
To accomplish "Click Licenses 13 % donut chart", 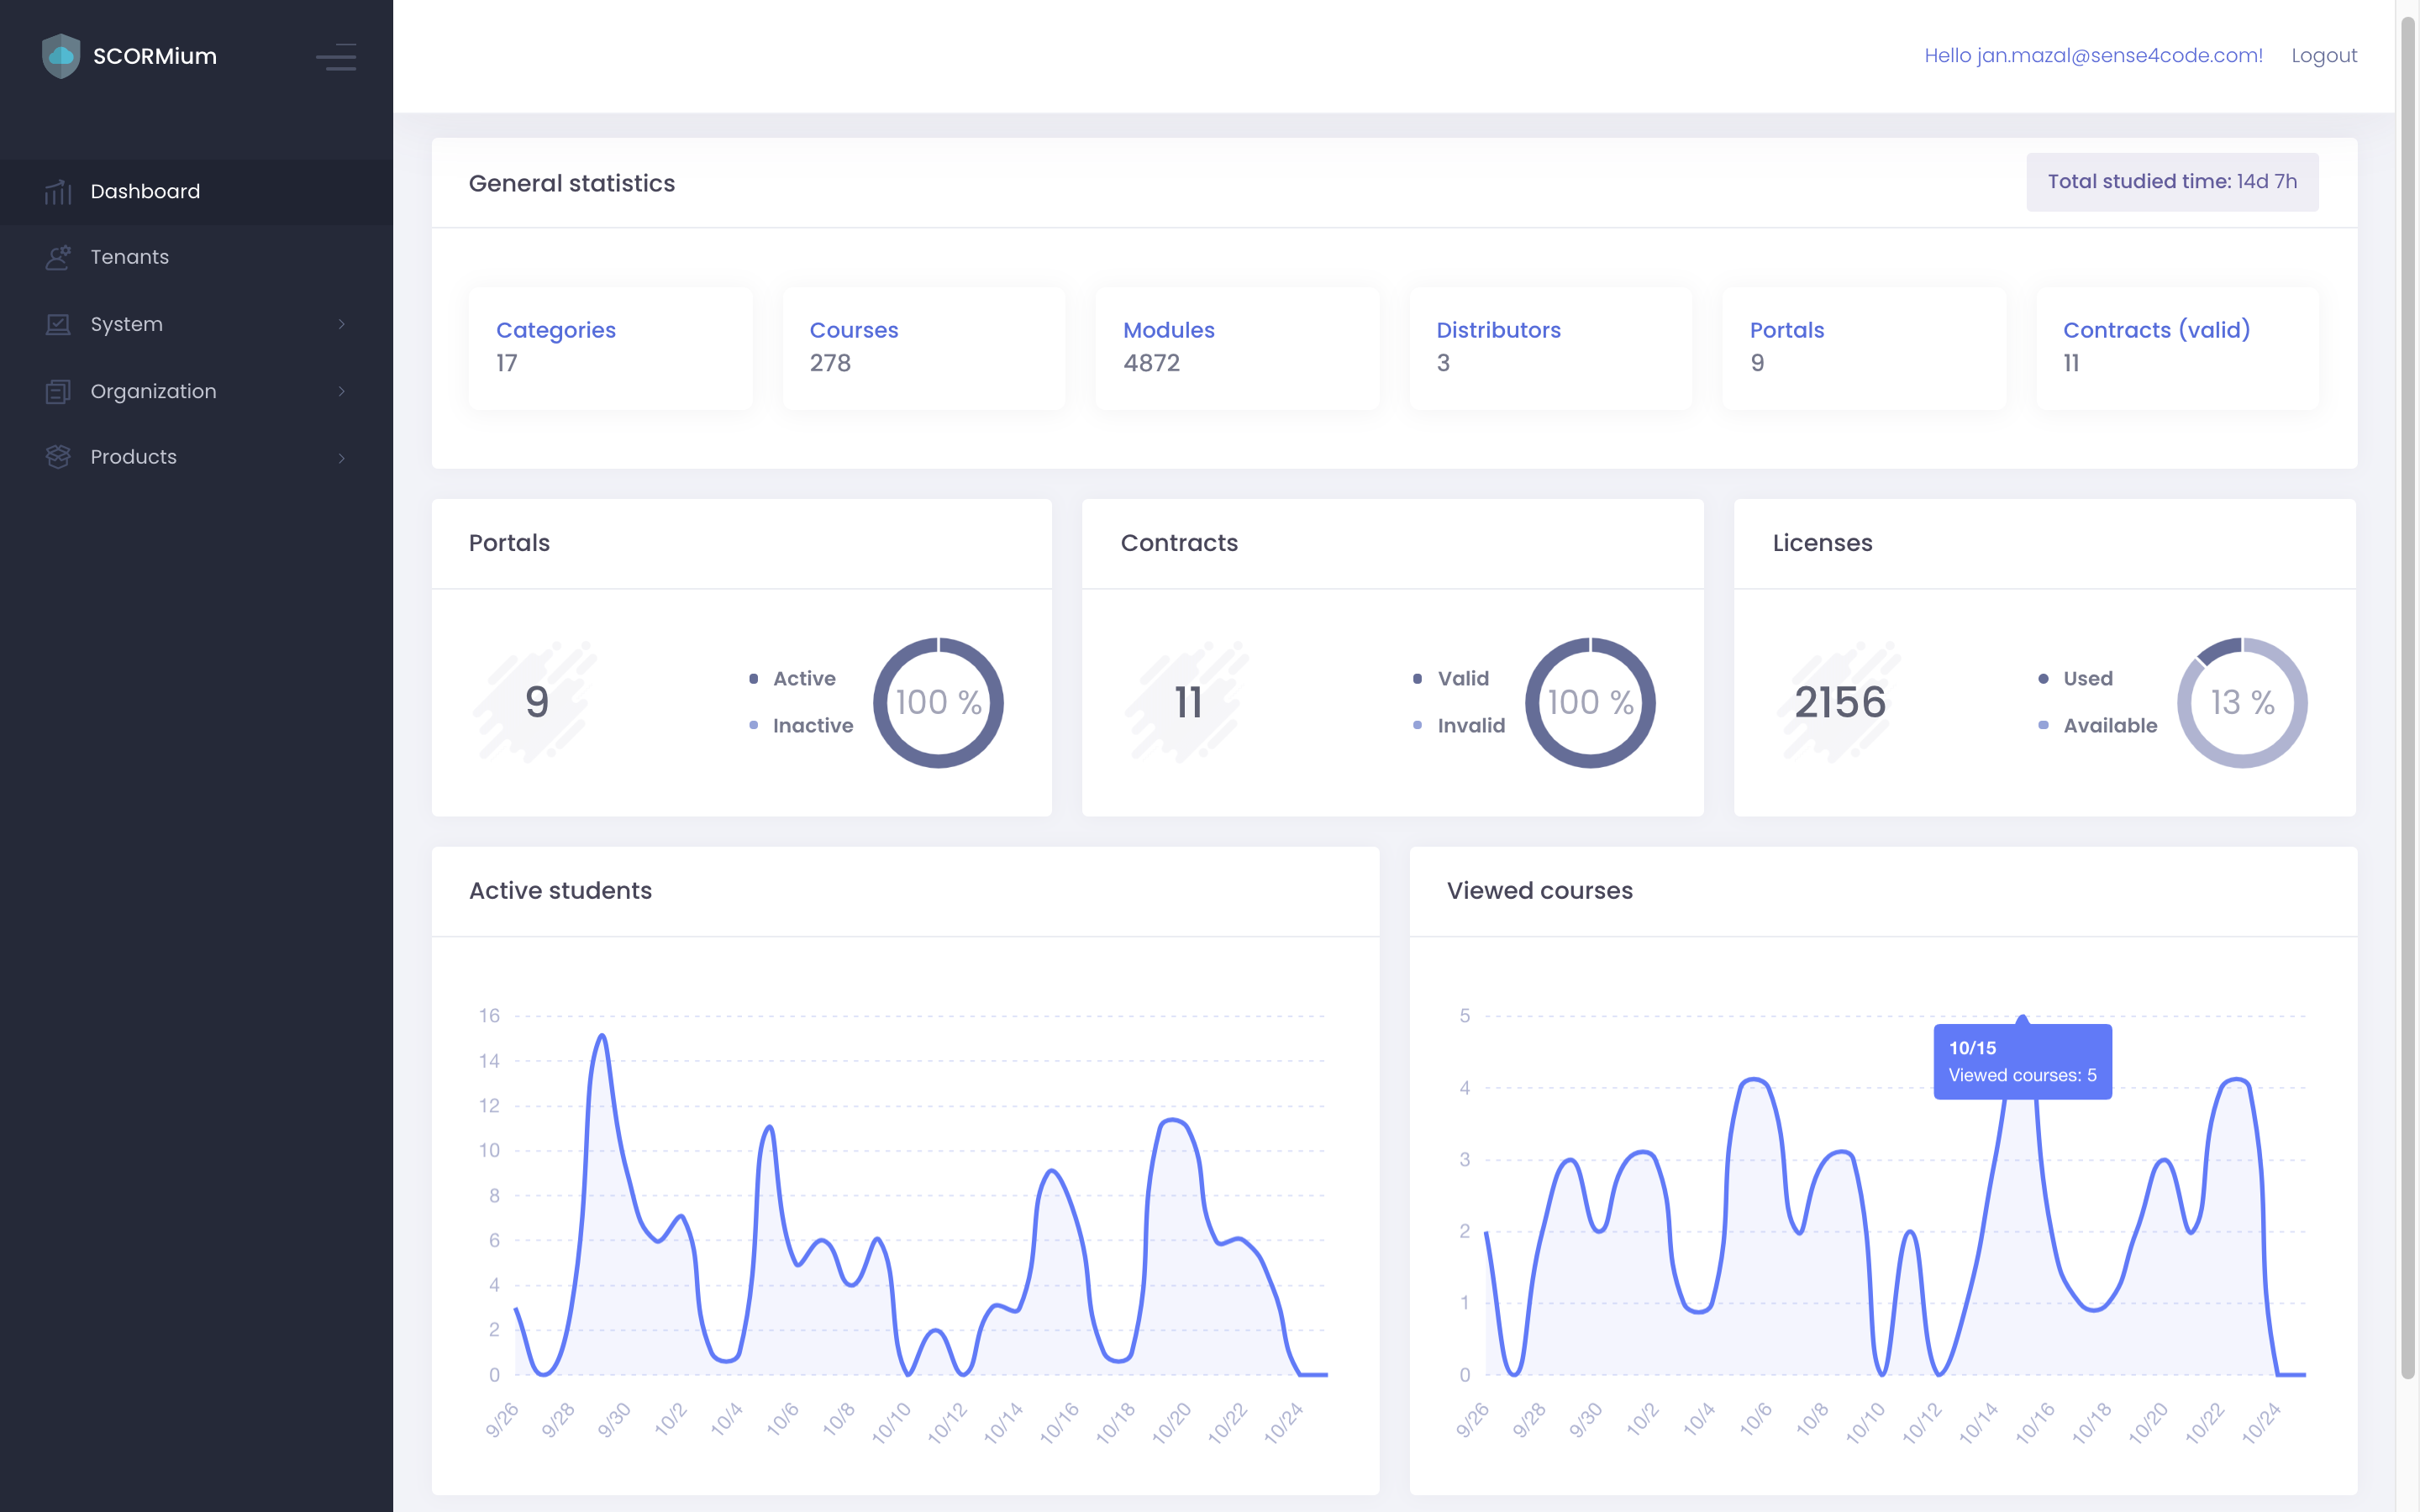I will point(2241,703).
